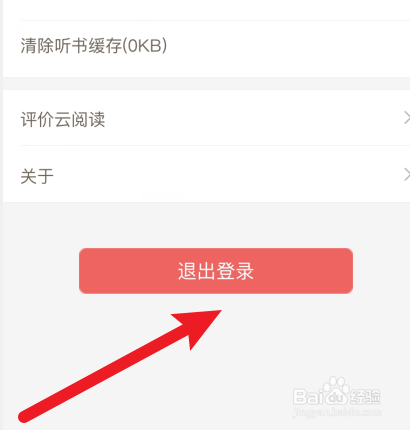Screen dimensions: 410x430
Task: Click the Bai text in the Baidu logo
Action: (x=308, y=397)
